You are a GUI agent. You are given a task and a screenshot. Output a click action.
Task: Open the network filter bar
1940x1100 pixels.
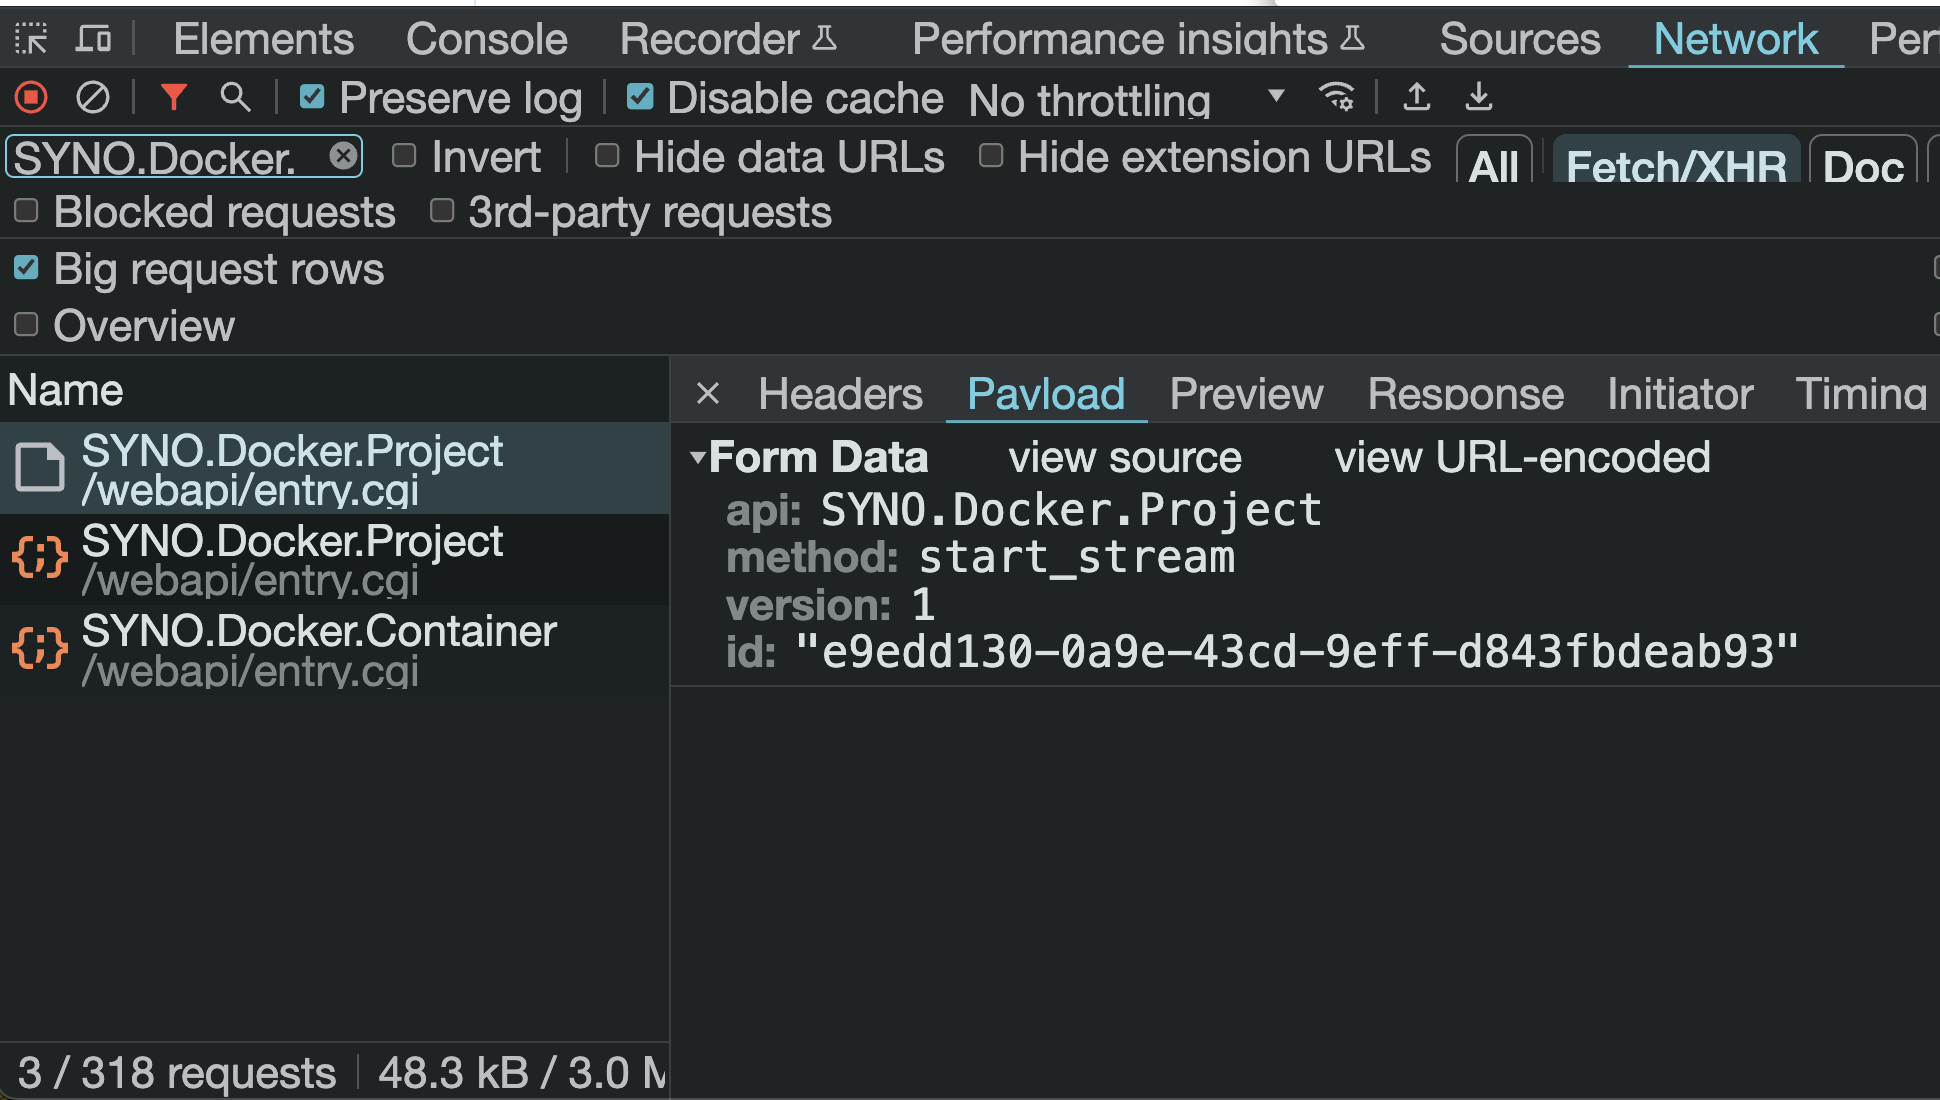point(174,97)
